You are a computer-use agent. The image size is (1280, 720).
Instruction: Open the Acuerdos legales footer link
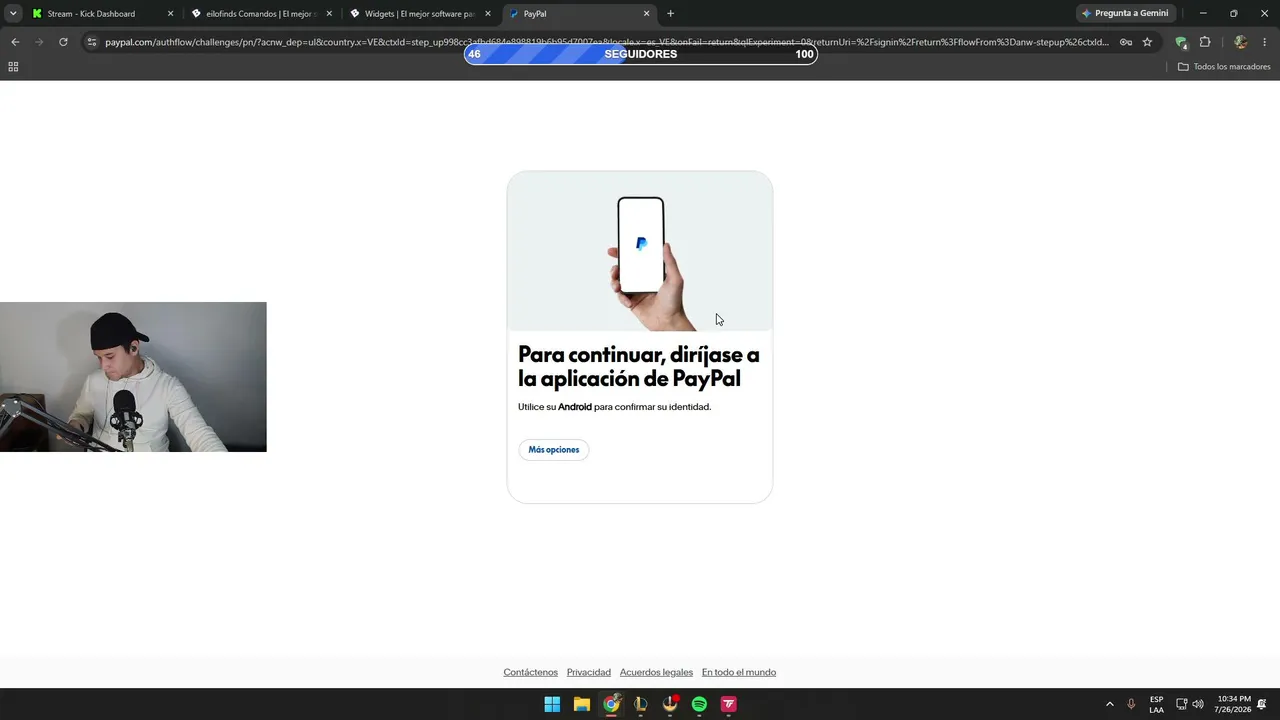pyautogui.click(x=656, y=672)
